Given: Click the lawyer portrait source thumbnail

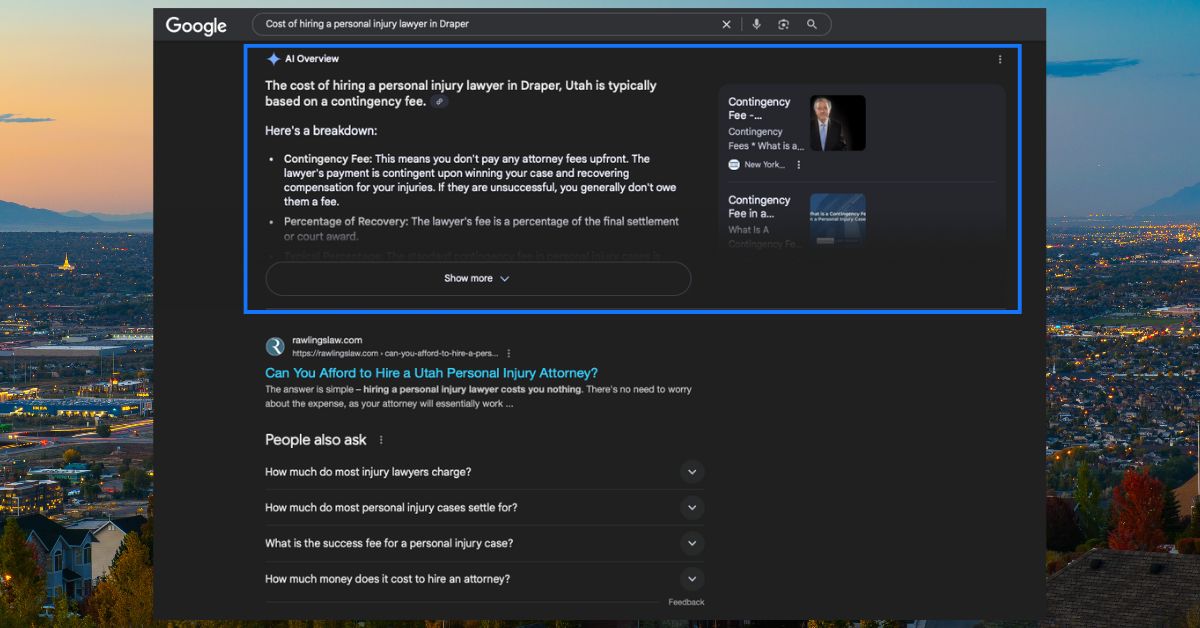Looking at the screenshot, I should 838,123.
